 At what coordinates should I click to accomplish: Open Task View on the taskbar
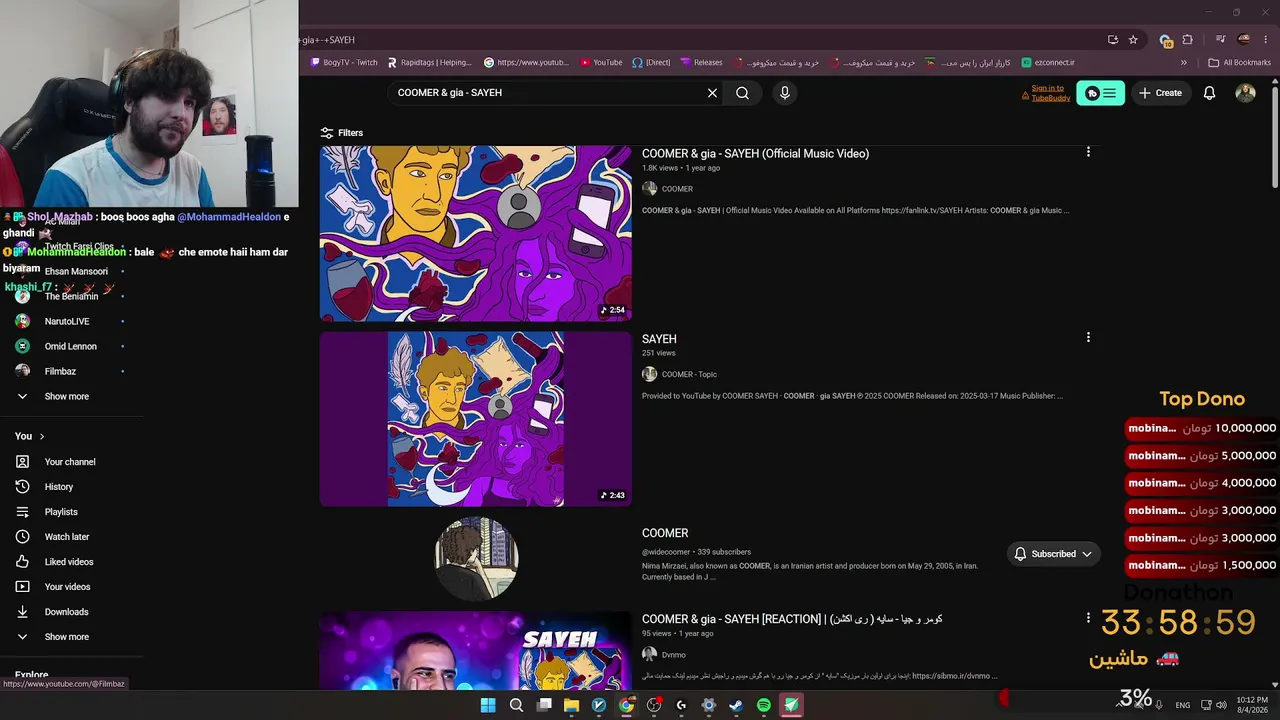pyautogui.click(x=544, y=705)
